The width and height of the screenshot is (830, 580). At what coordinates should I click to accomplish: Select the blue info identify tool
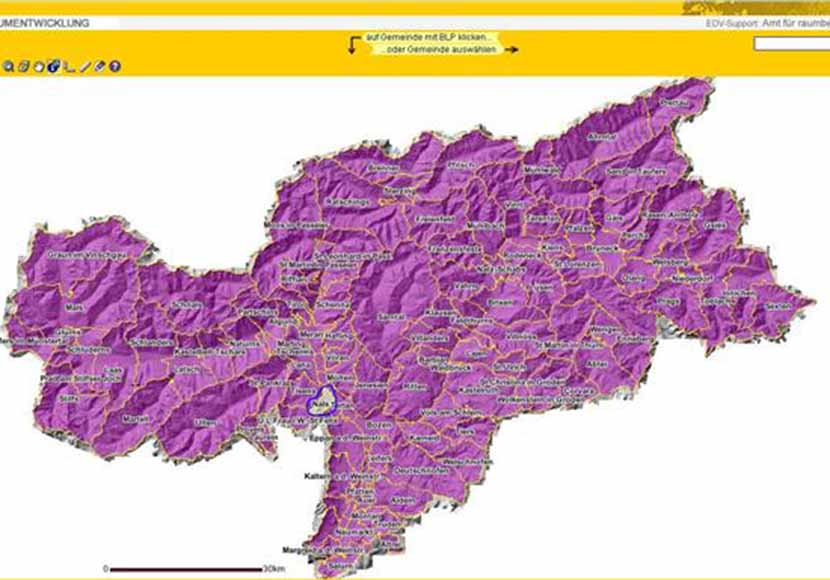(x=54, y=67)
